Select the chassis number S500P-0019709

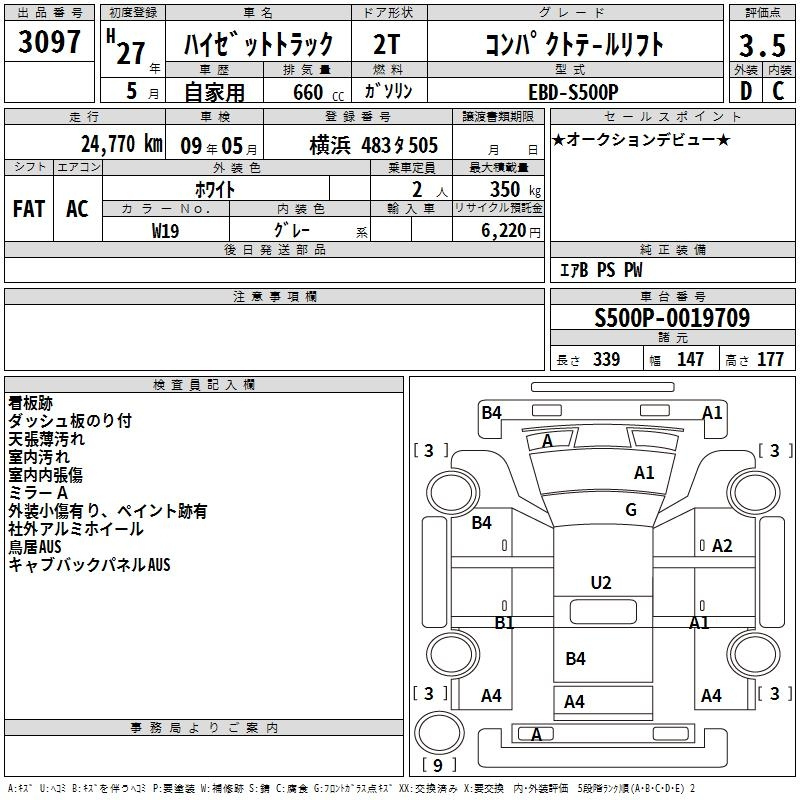(672, 317)
